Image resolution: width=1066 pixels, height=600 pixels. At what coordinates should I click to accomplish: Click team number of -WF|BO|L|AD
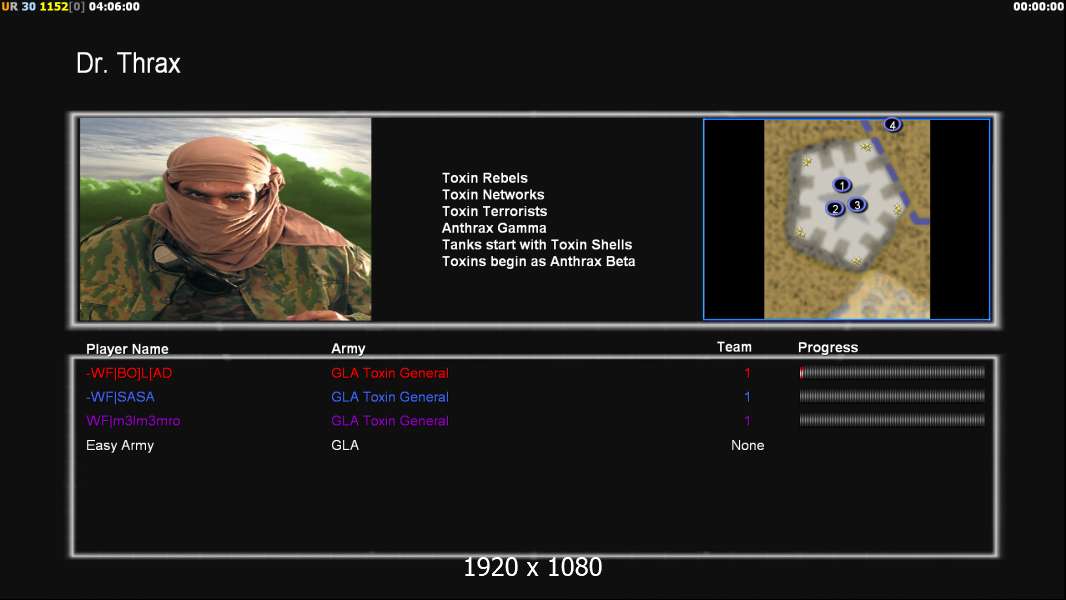[x=747, y=373]
